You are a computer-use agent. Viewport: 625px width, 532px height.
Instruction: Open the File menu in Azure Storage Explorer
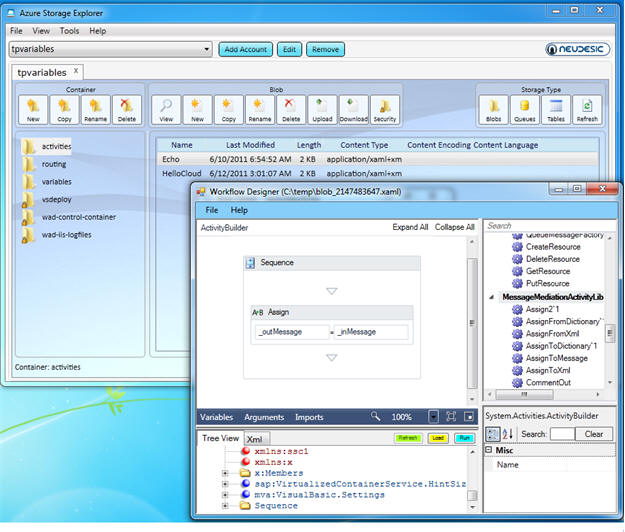(16, 31)
